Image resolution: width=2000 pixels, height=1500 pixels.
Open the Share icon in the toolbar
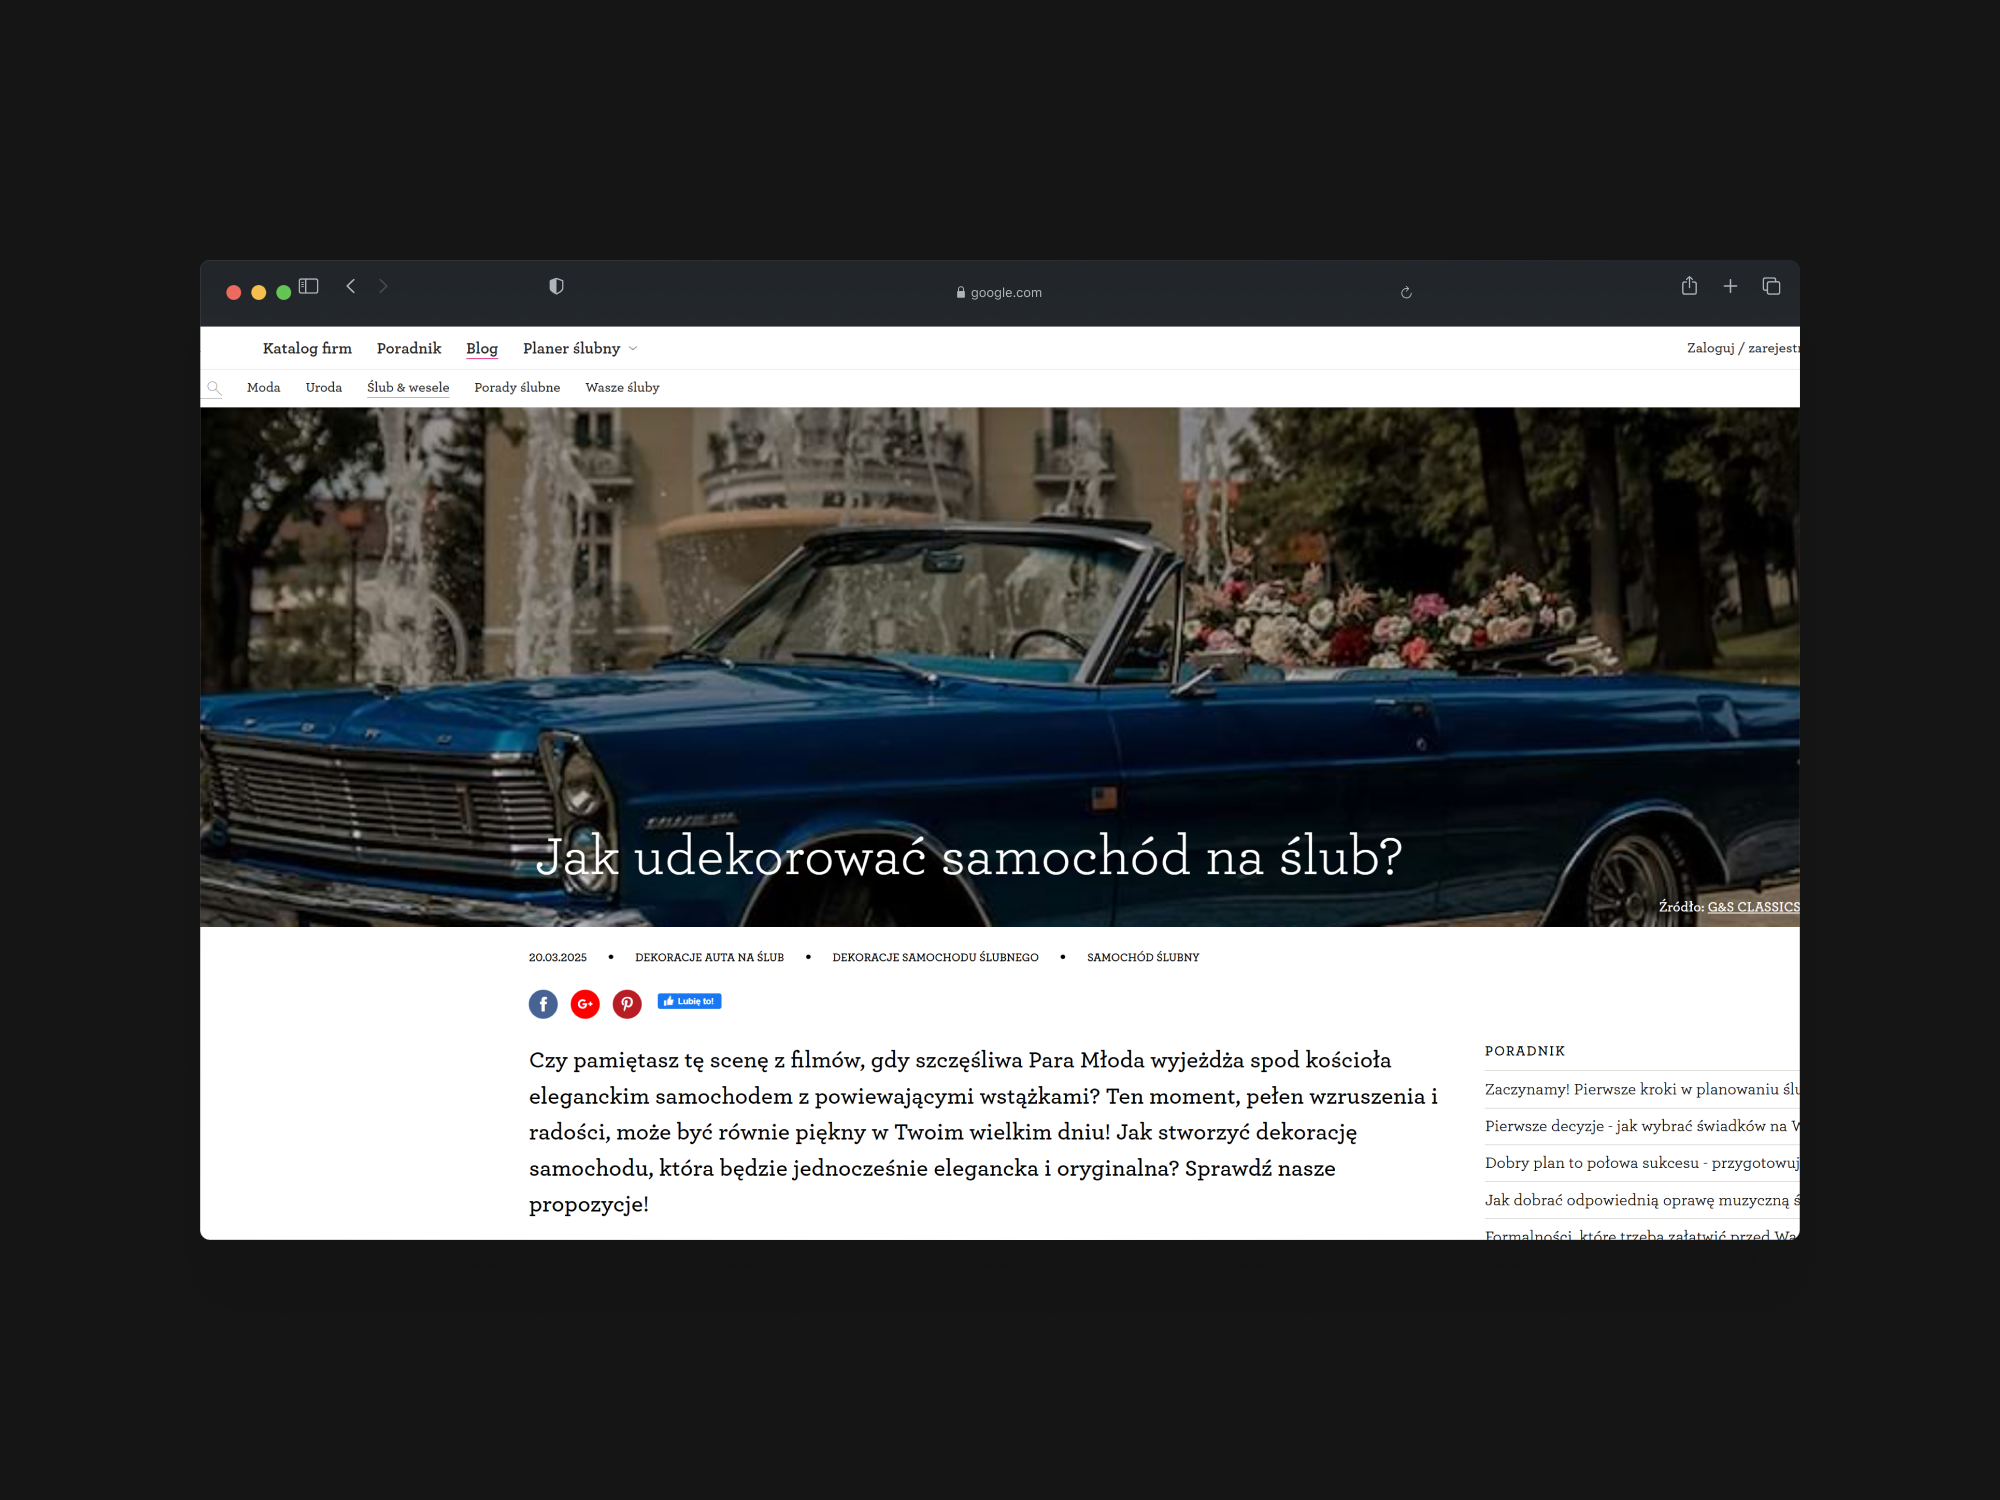point(1689,286)
